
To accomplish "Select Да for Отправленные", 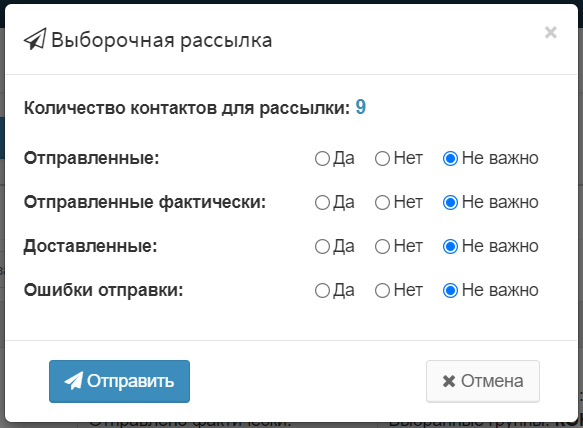I will [x=322, y=159].
